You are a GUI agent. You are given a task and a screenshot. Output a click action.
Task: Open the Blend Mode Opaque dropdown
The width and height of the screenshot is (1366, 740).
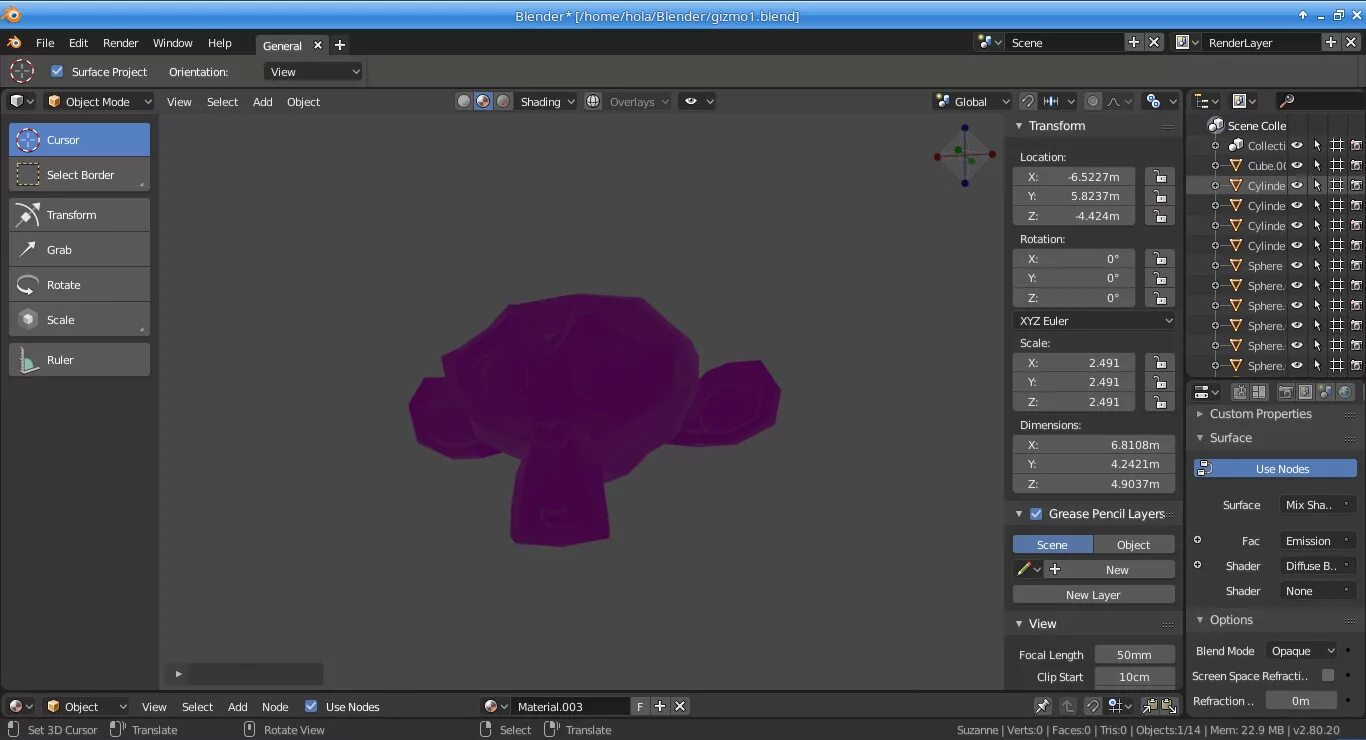pyautogui.click(x=1302, y=650)
